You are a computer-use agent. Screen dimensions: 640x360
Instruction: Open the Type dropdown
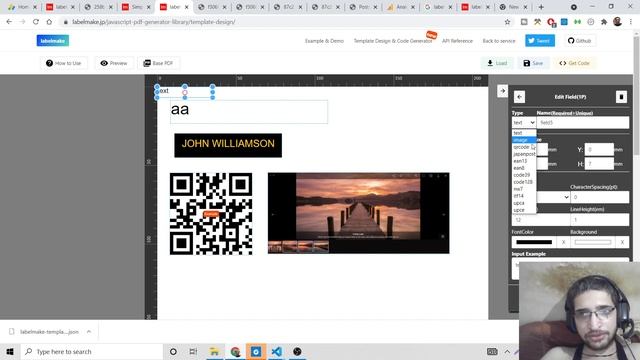pos(524,122)
